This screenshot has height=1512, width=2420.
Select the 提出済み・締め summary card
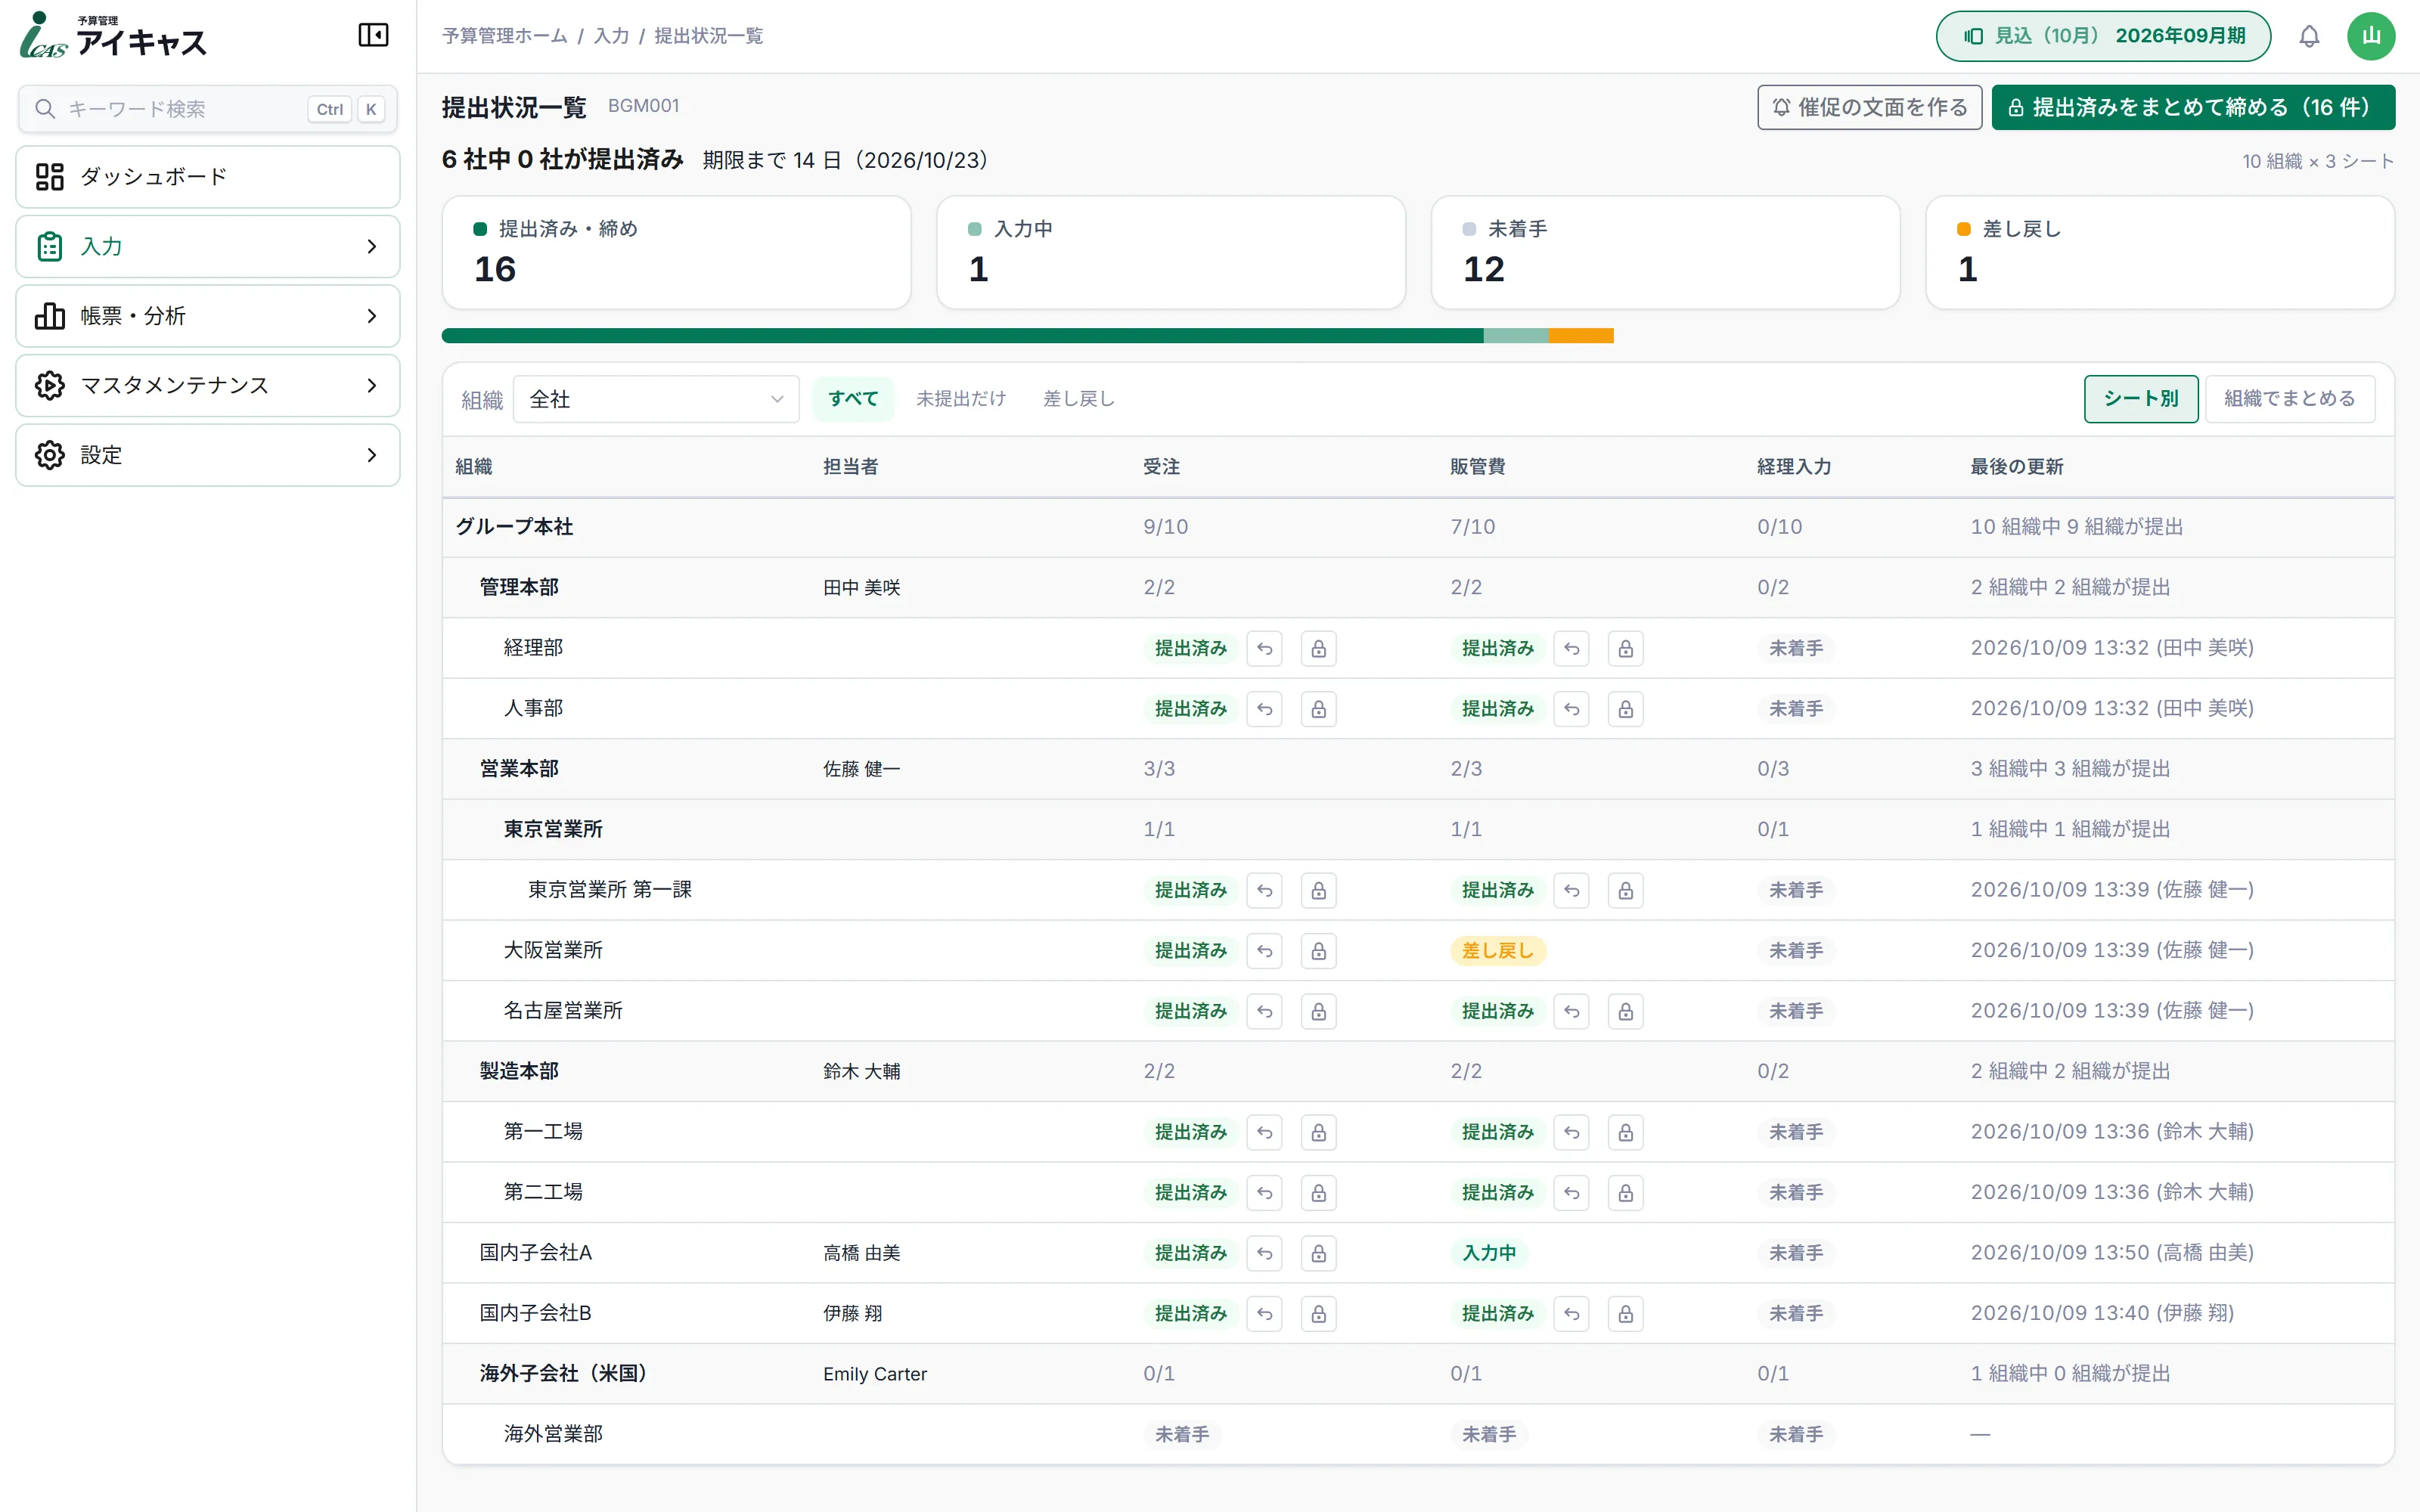676,252
